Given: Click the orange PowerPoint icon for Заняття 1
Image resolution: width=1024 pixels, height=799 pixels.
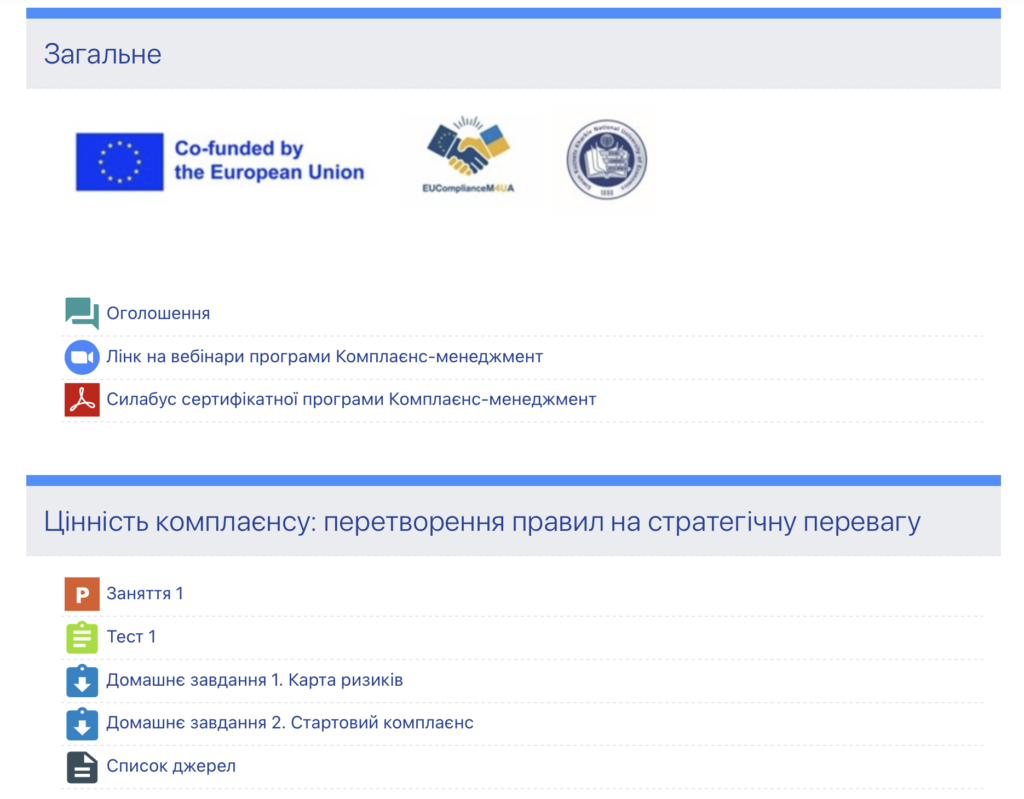Looking at the screenshot, I should [82, 594].
